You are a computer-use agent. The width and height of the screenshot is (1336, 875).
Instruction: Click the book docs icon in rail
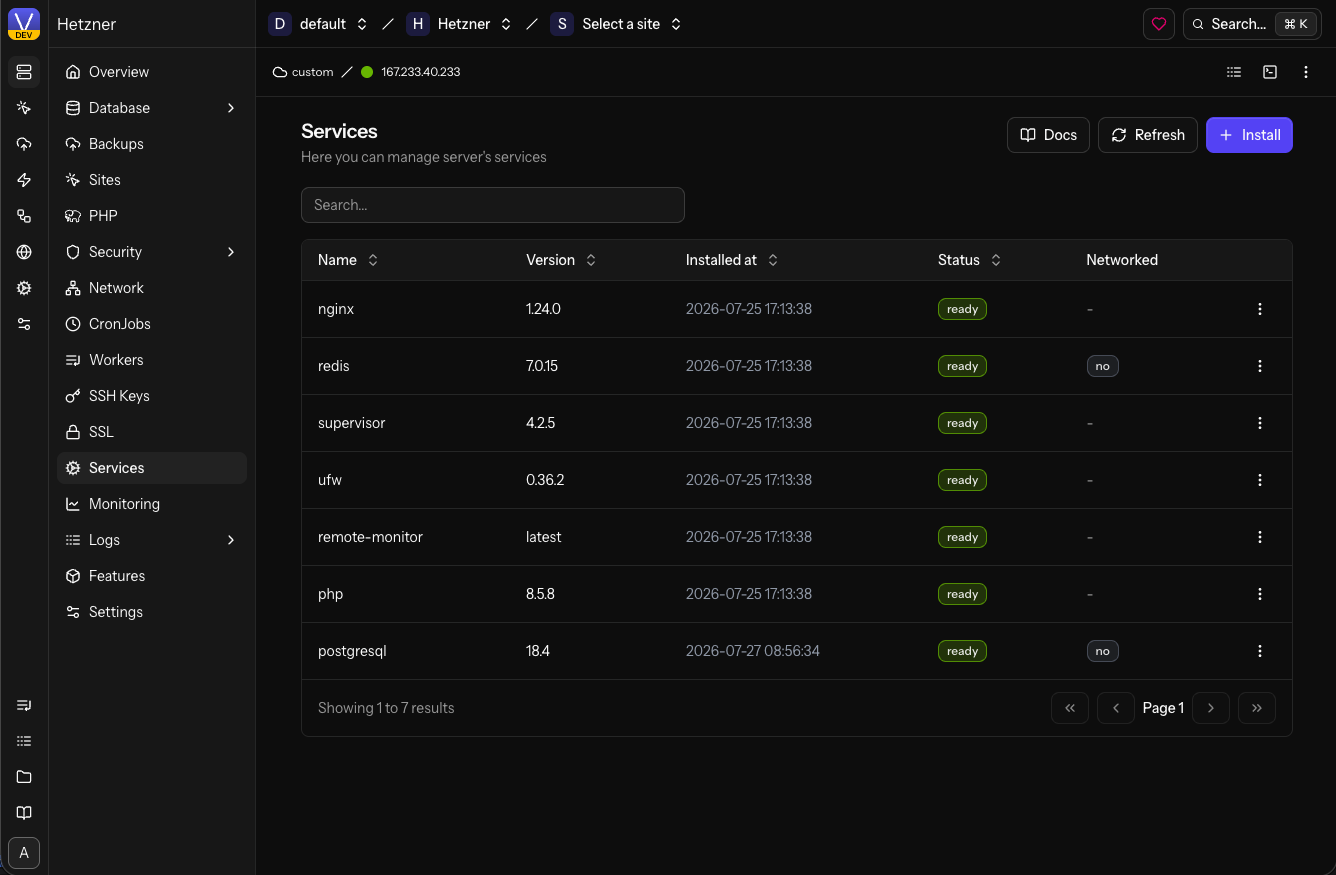point(24,813)
